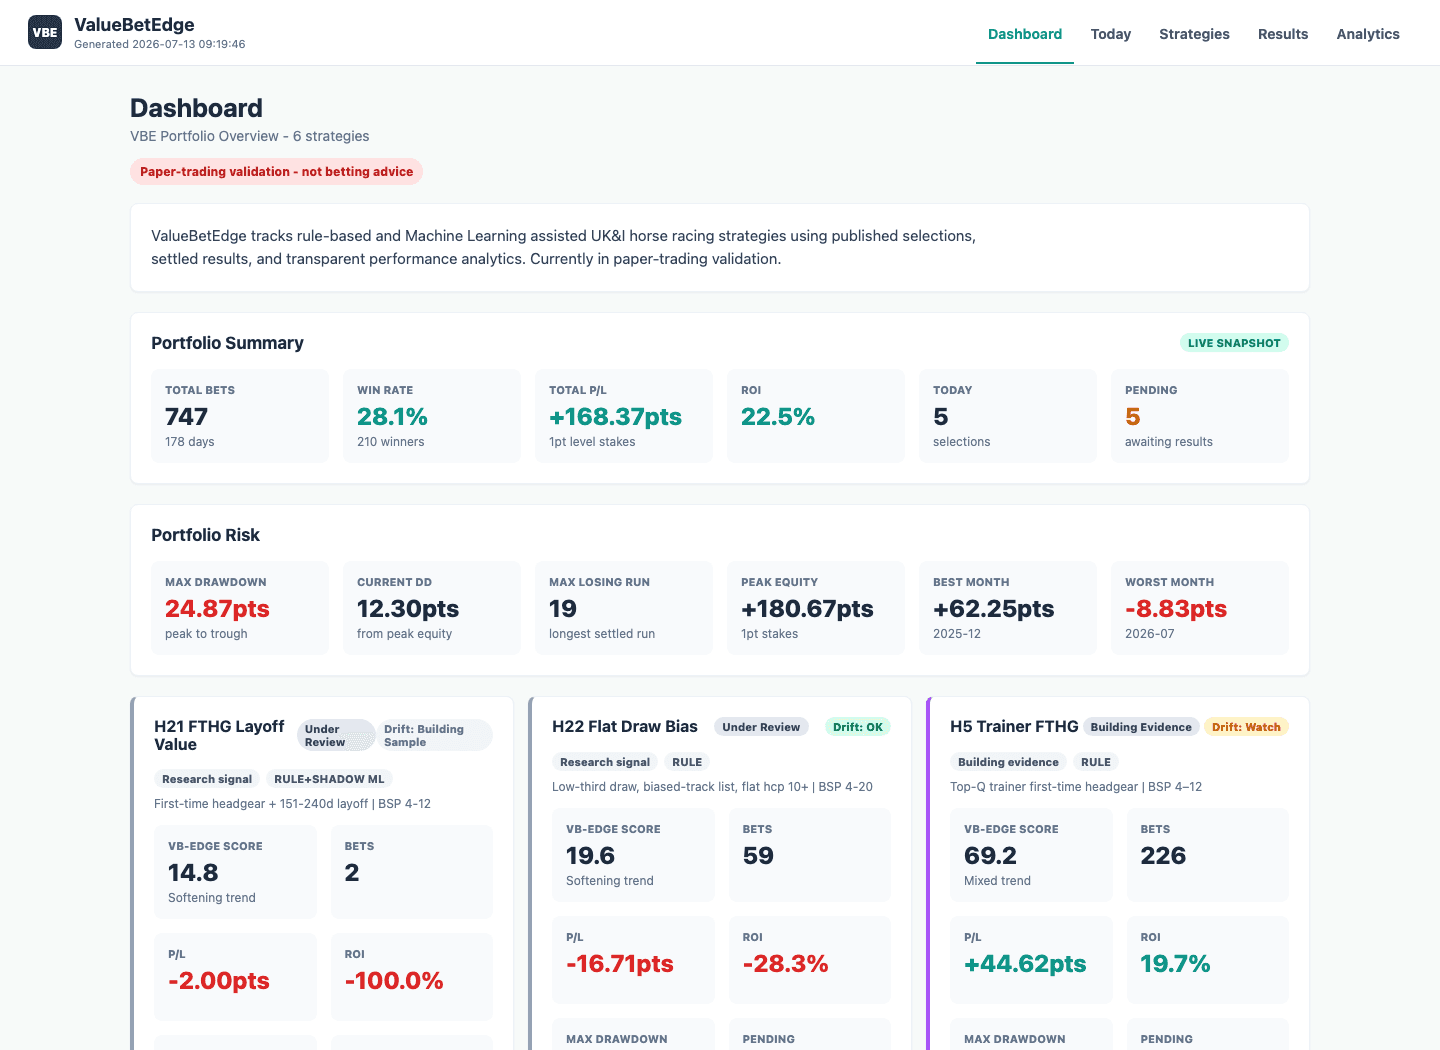Go to the Results tab
1440x1050 pixels.
pyautogui.click(x=1283, y=34)
